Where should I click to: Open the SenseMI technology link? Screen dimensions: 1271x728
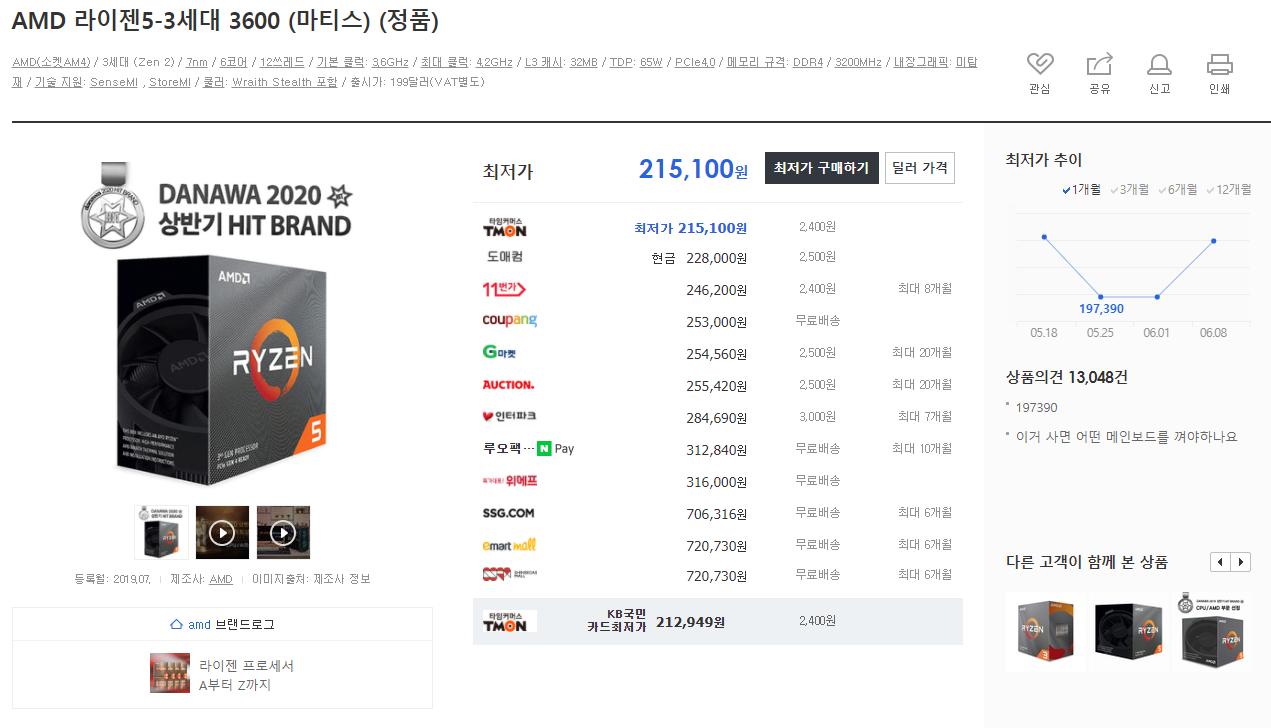pyautogui.click(x=114, y=82)
